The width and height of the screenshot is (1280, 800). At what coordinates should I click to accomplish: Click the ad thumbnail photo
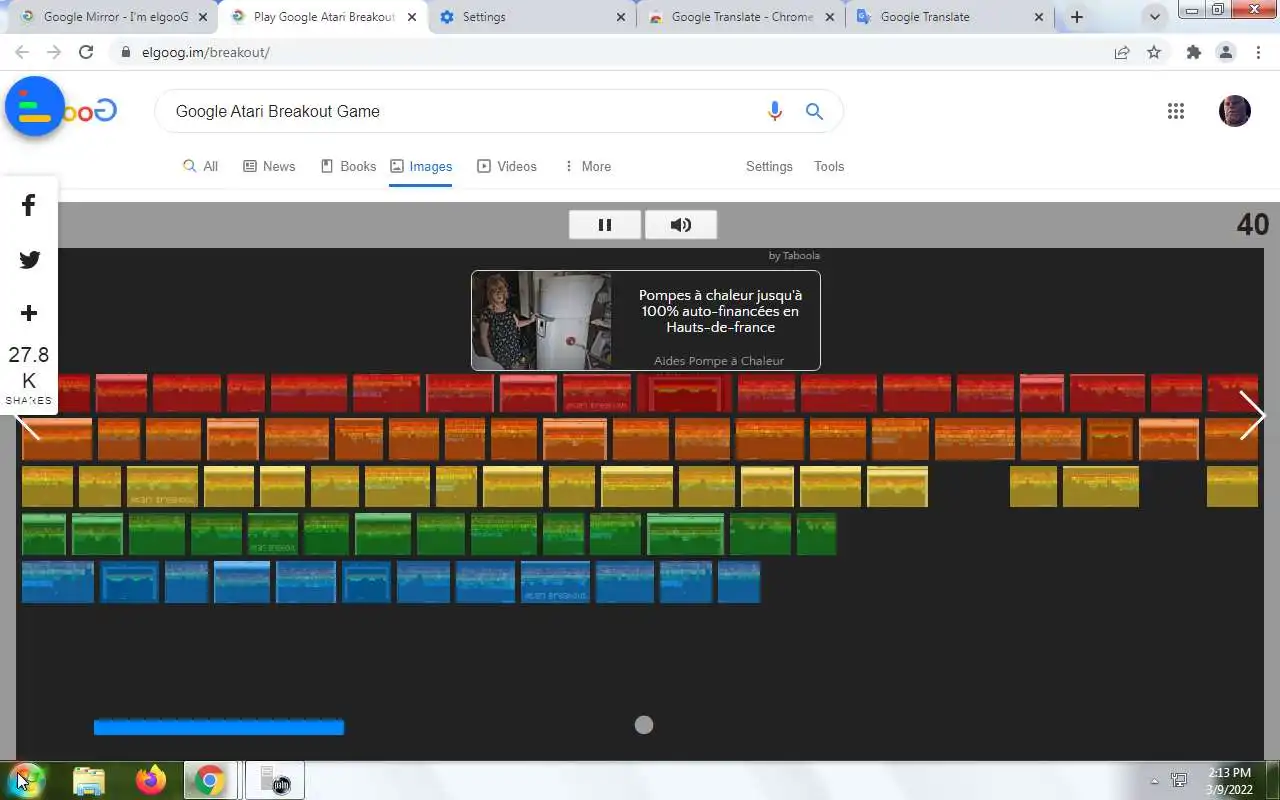541,320
